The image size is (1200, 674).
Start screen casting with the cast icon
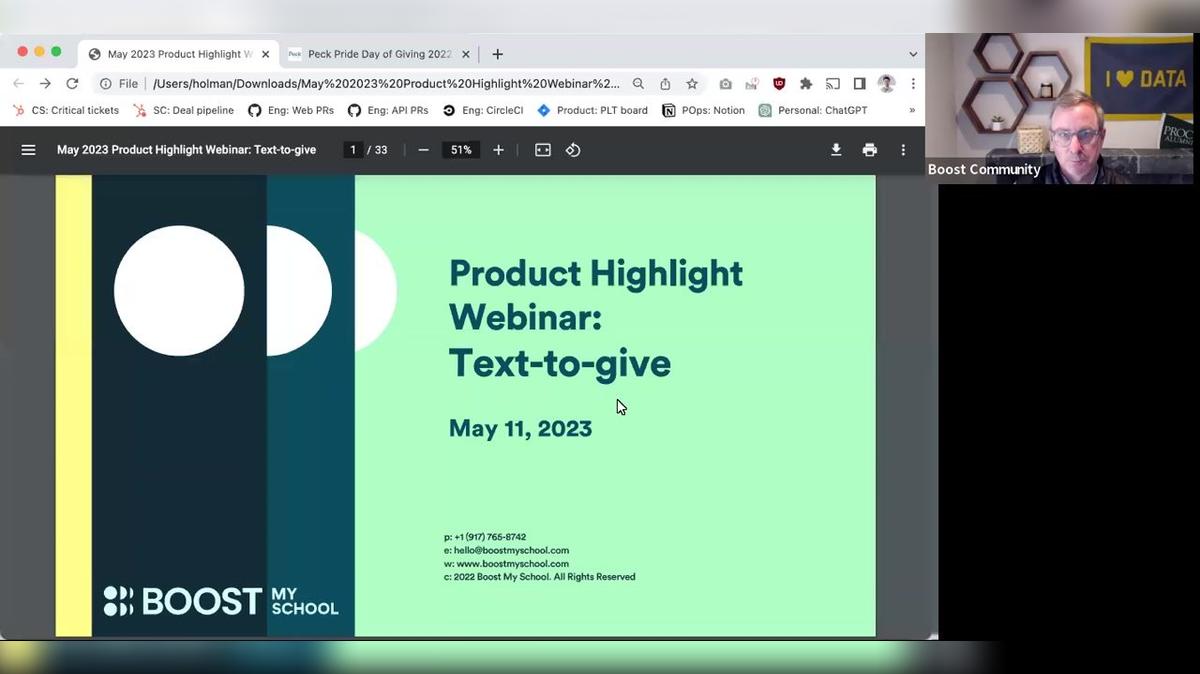point(832,84)
